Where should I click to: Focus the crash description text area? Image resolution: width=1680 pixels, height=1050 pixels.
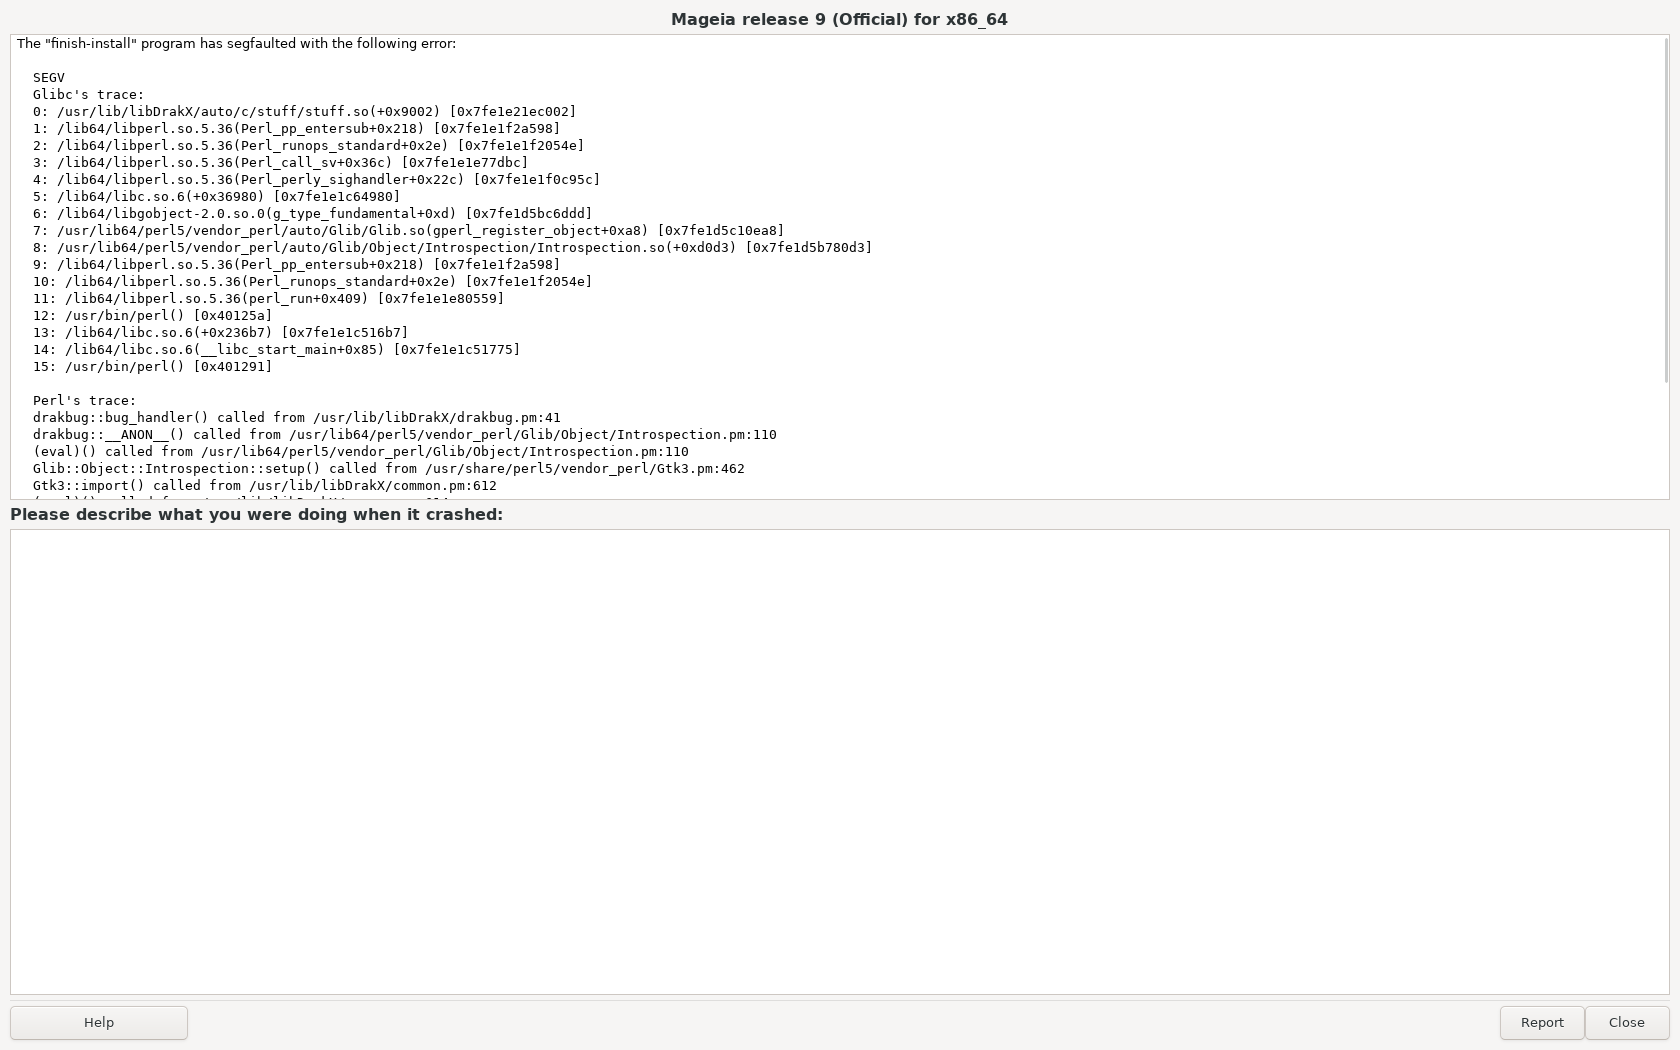(839, 762)
